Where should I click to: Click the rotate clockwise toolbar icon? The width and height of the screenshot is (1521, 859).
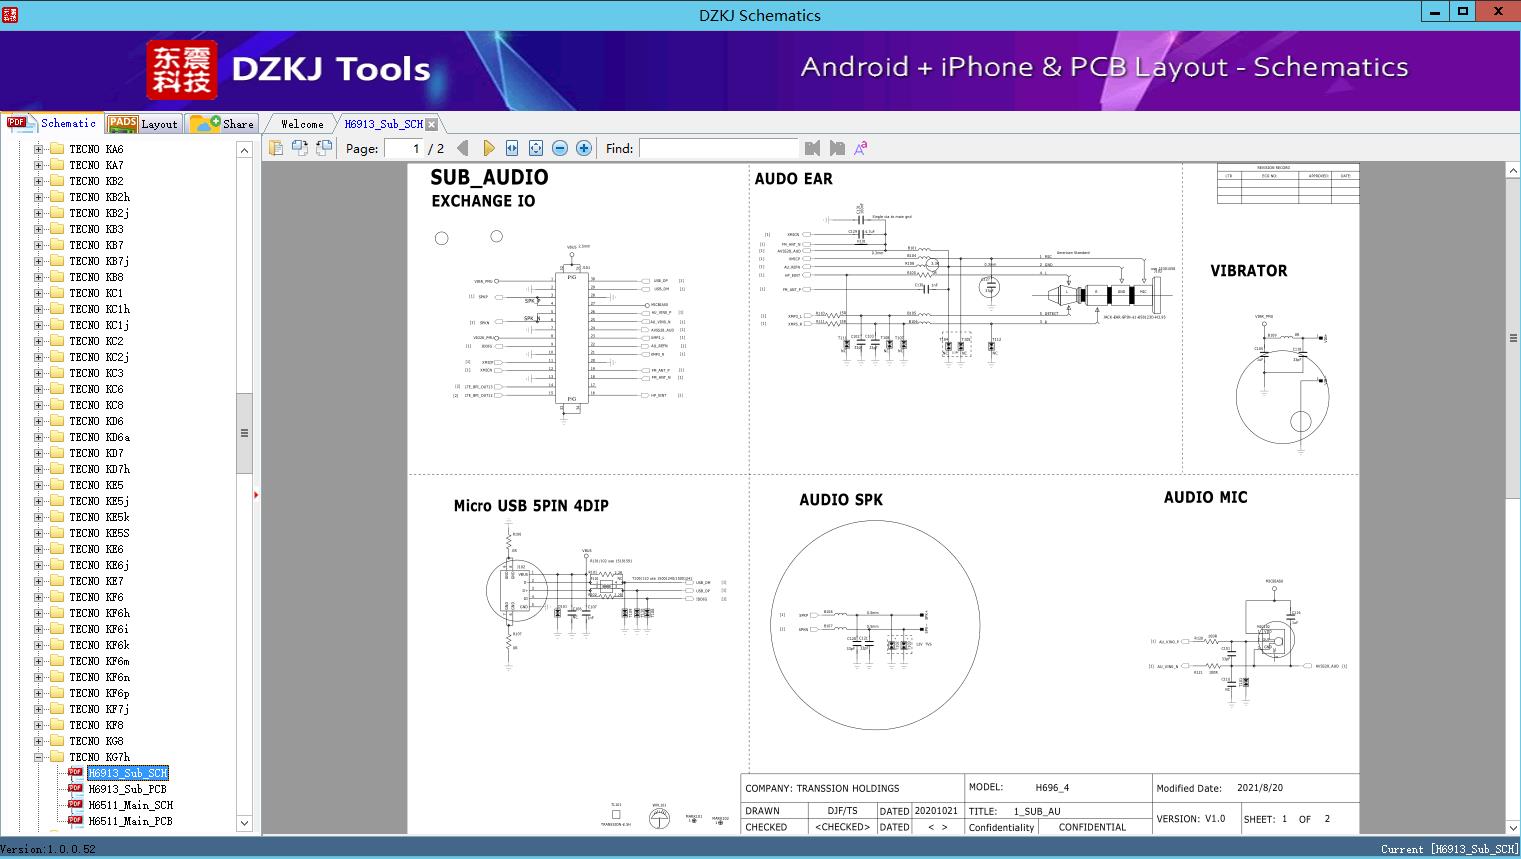324,148
